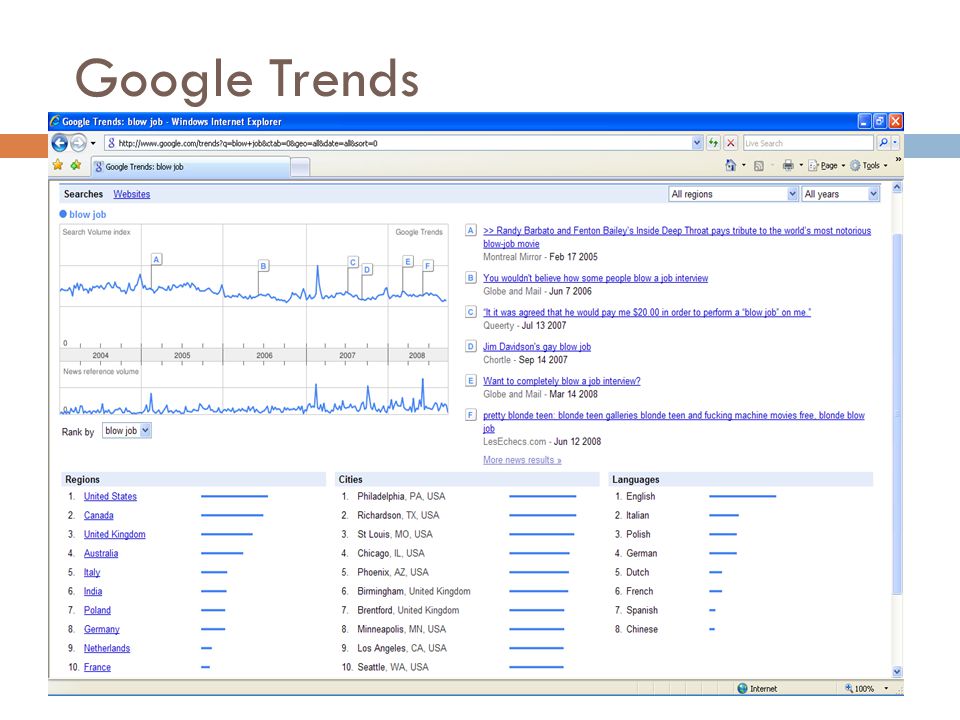This screenshot has height=720, width=960.
Task: Click graph flag marker F
Action: tap(428, 266)
